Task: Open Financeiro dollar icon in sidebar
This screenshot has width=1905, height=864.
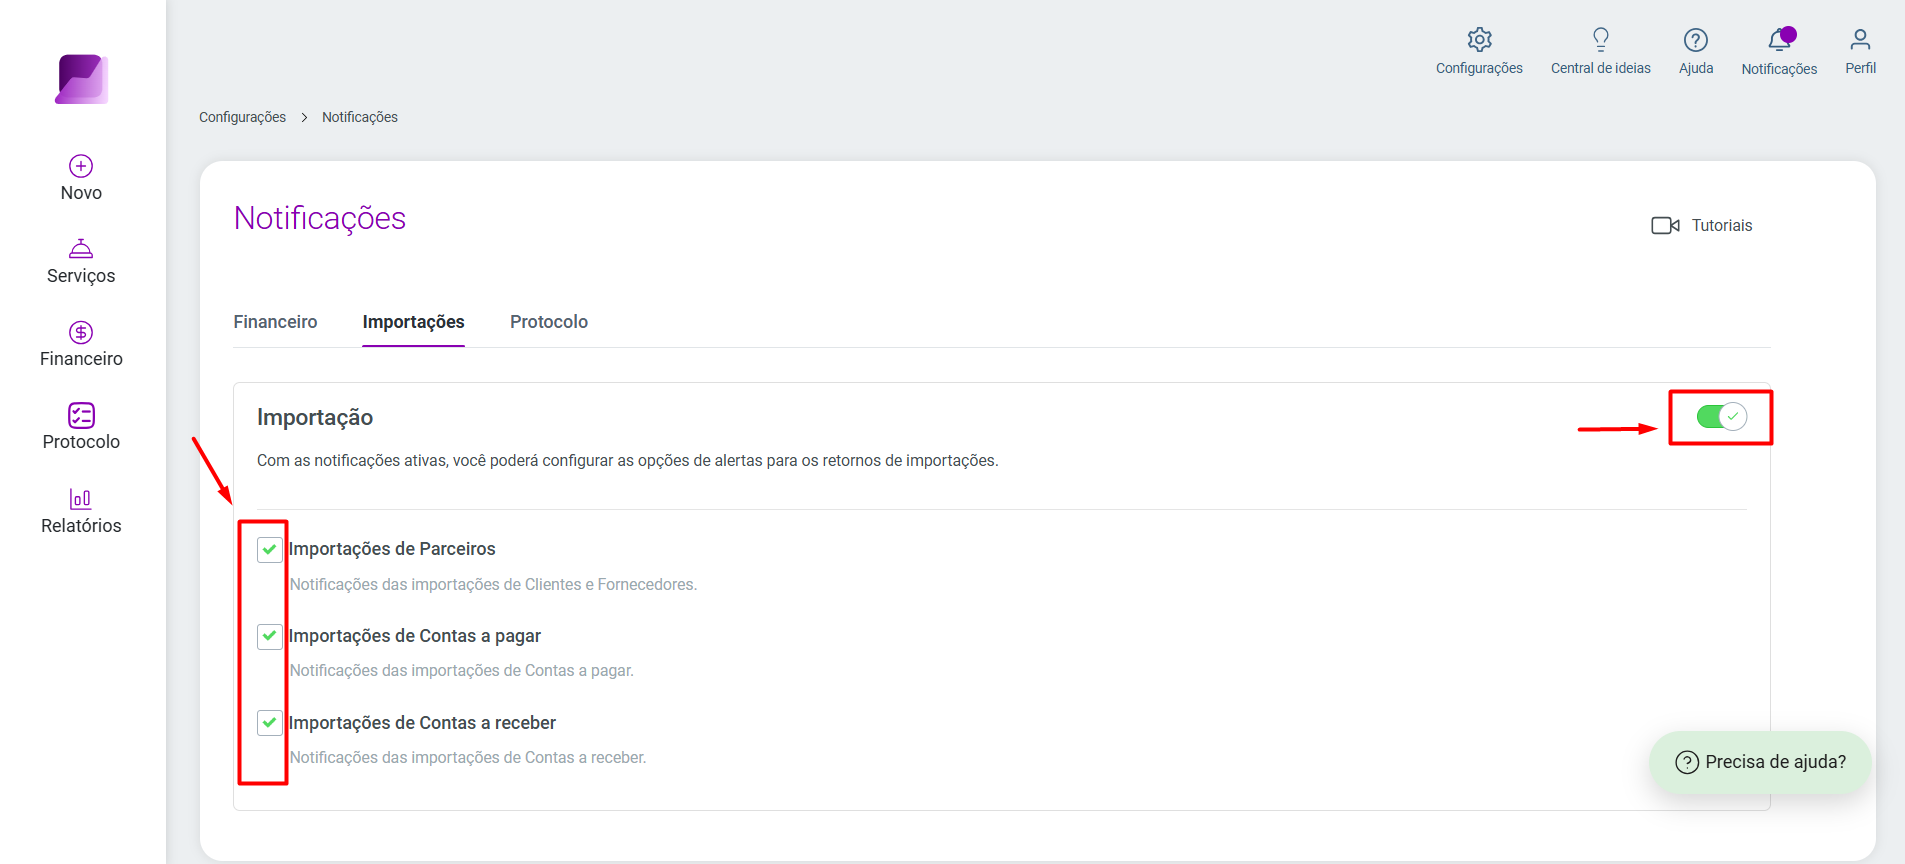Action: coord(81,332)
